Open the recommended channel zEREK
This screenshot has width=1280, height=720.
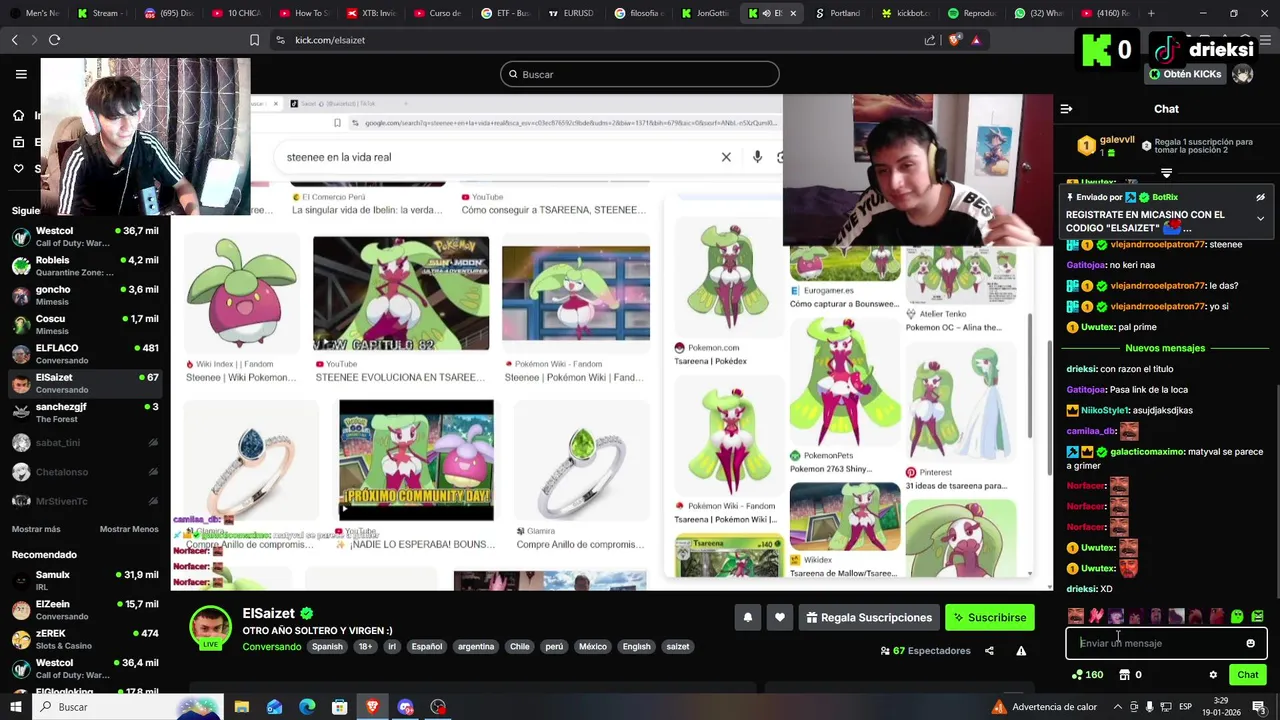click(x=85, y=639)
